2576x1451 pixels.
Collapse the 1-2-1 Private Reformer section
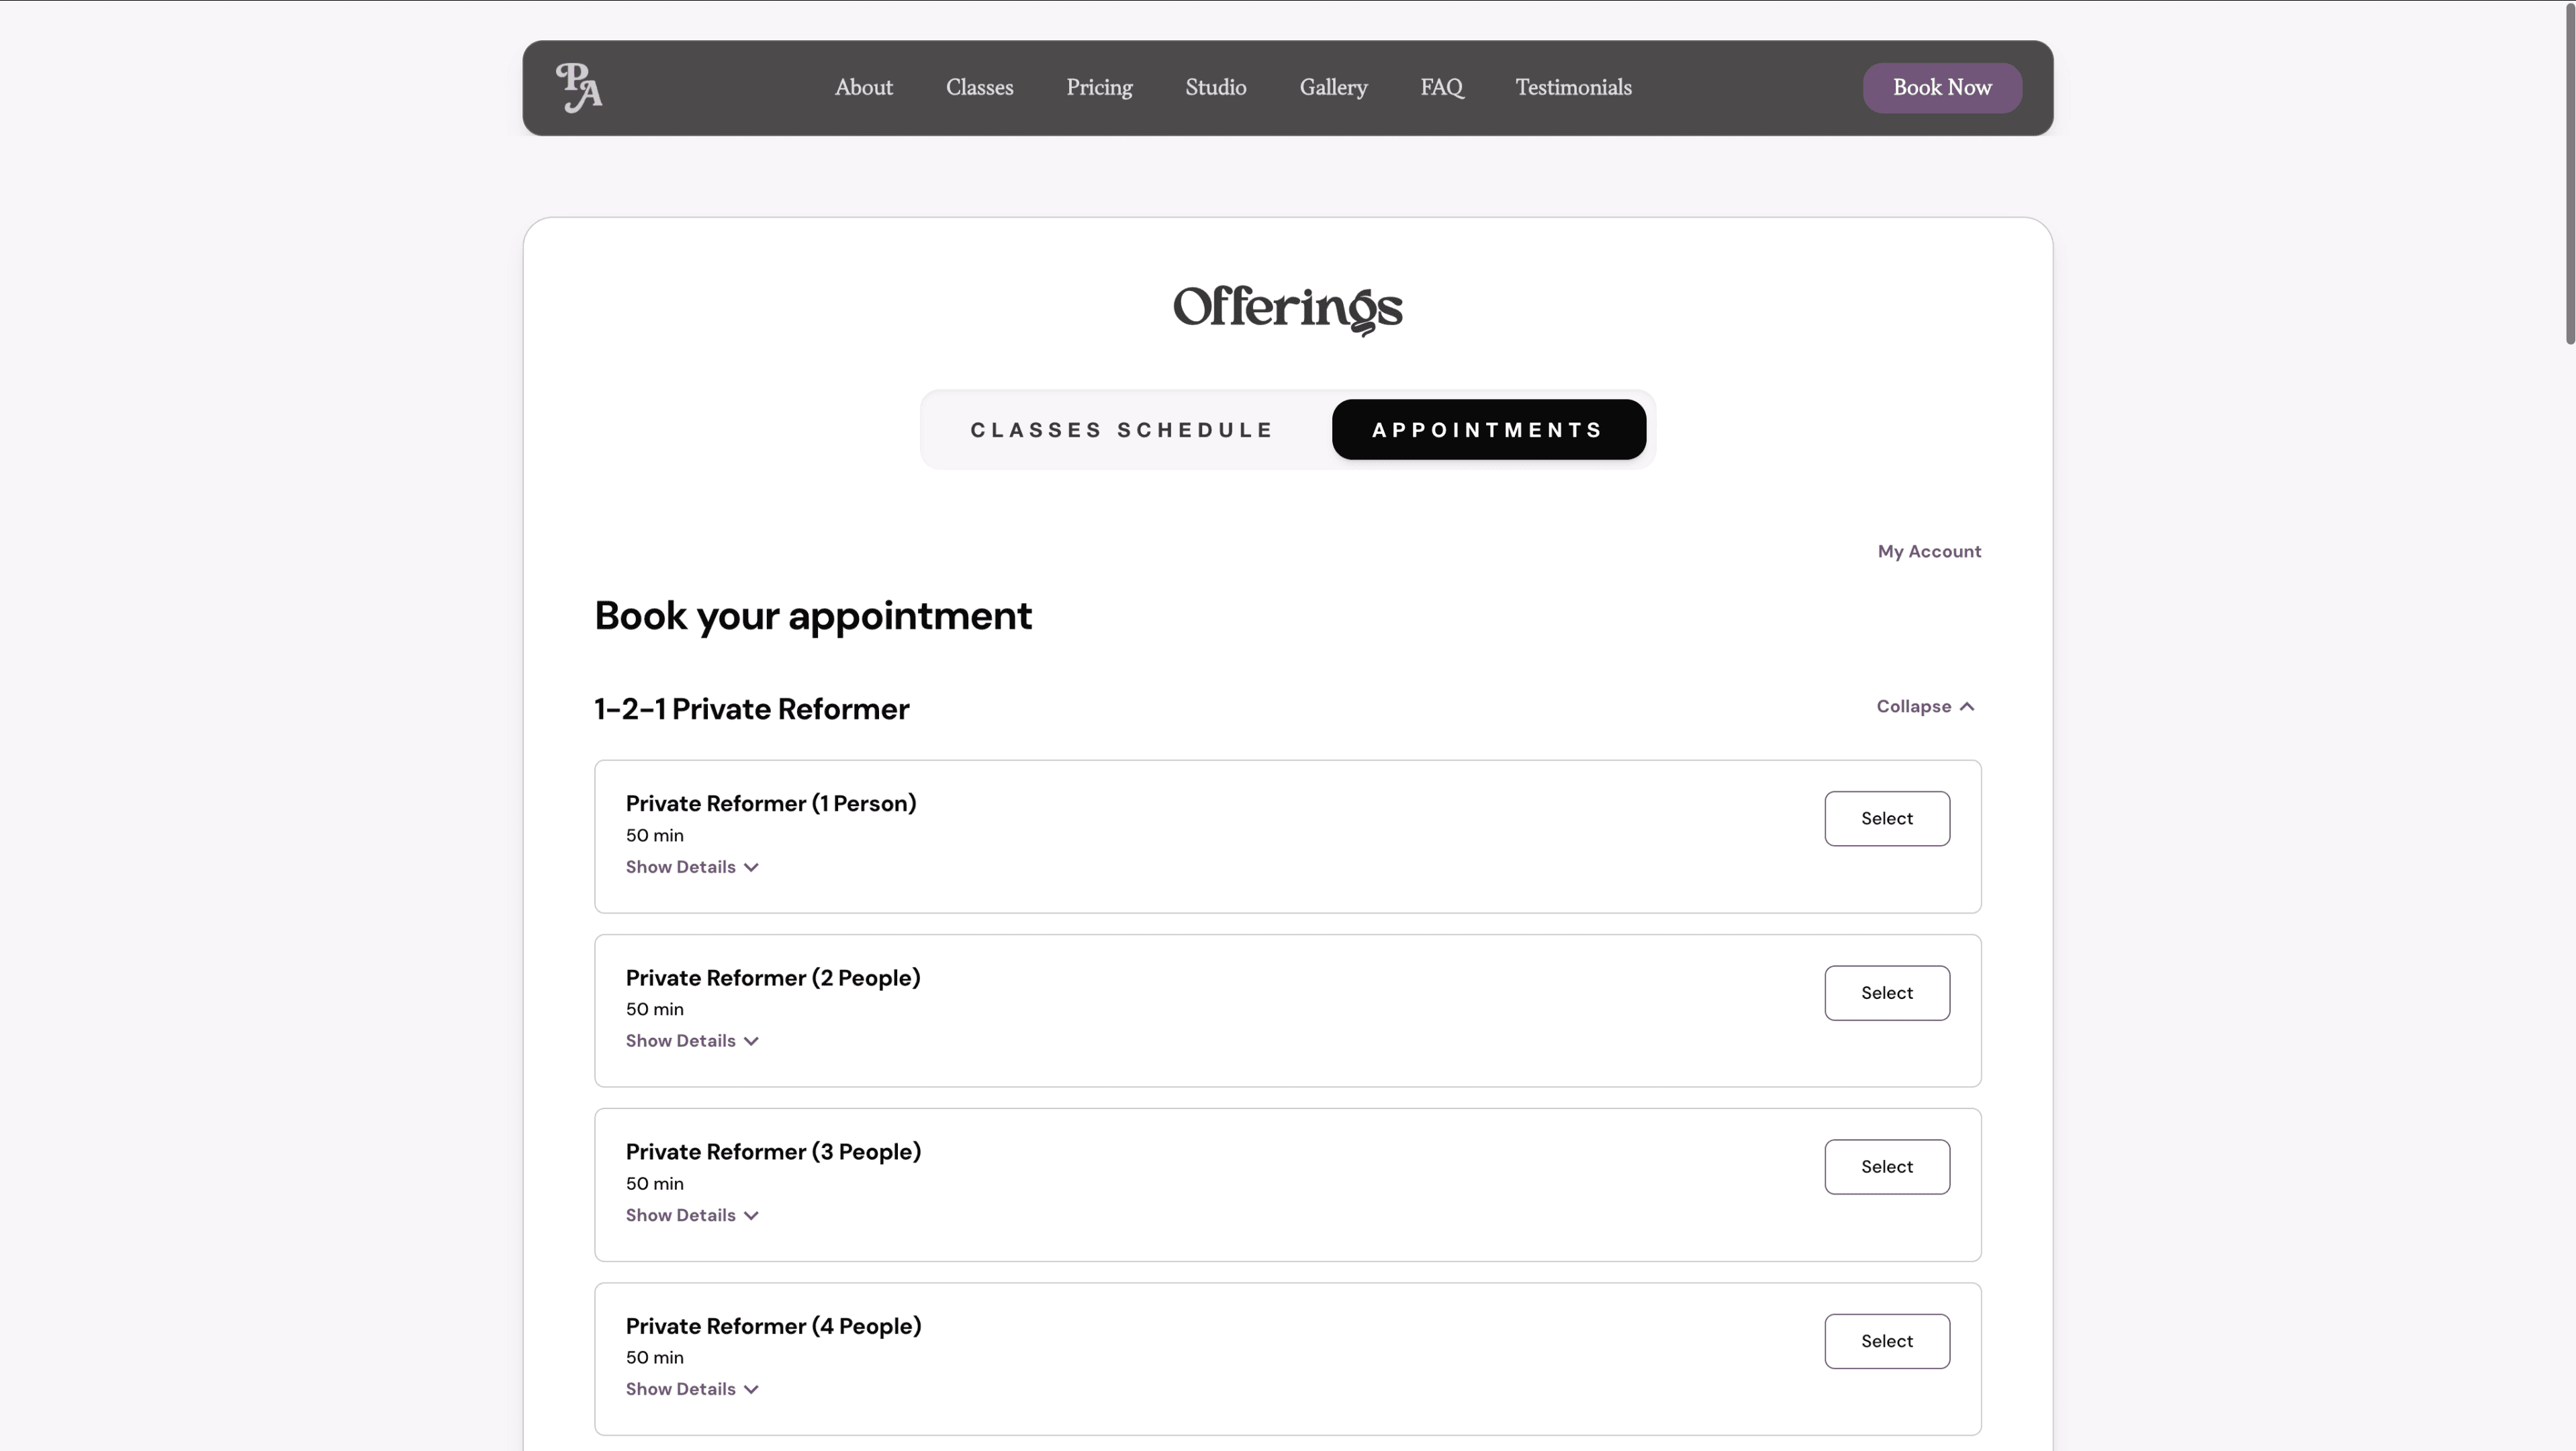point(1925,707)
